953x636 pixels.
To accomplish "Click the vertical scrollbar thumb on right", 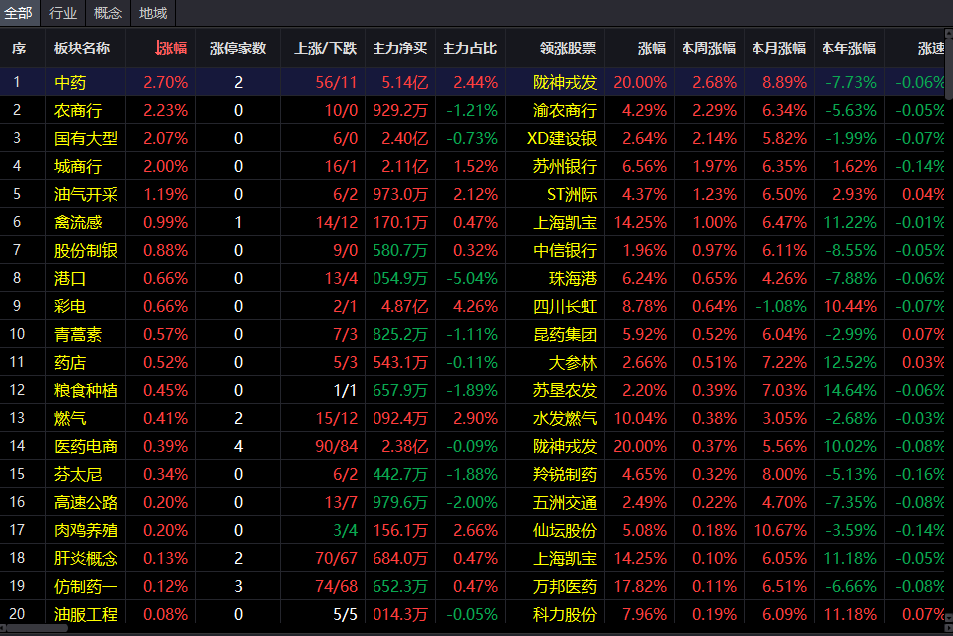I will pos(949,69).
